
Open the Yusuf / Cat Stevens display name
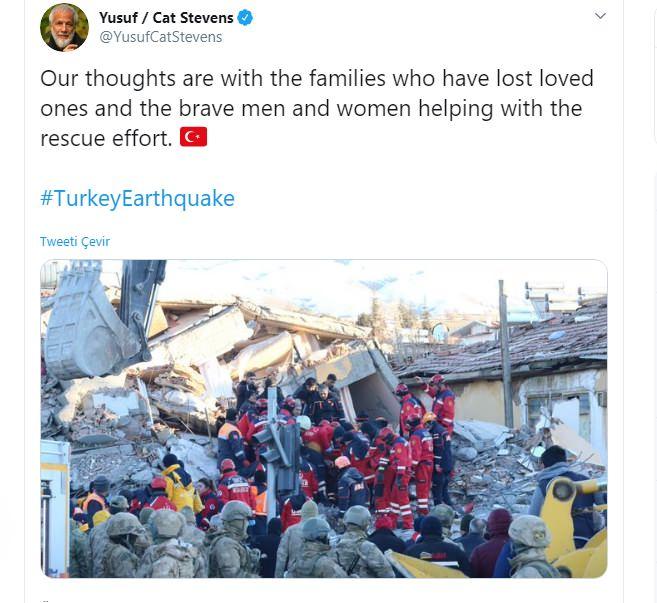pyautogui.click(x=166, y=18)
